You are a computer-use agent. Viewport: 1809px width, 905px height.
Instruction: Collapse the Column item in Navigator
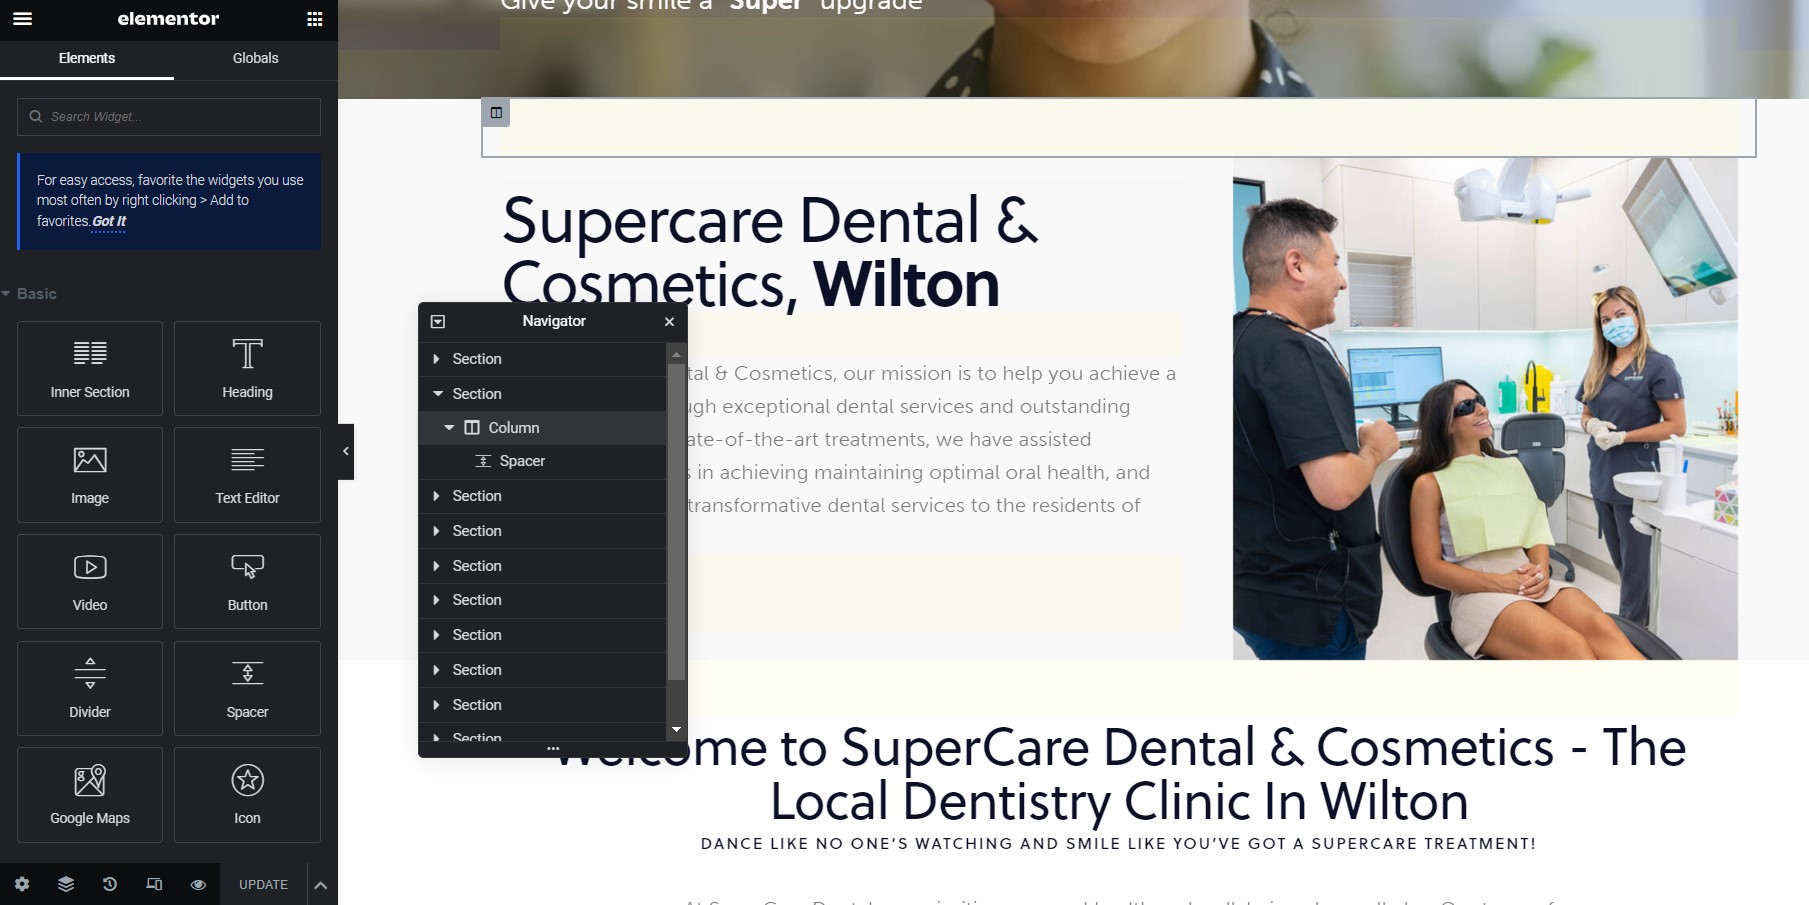click(449, 428)
